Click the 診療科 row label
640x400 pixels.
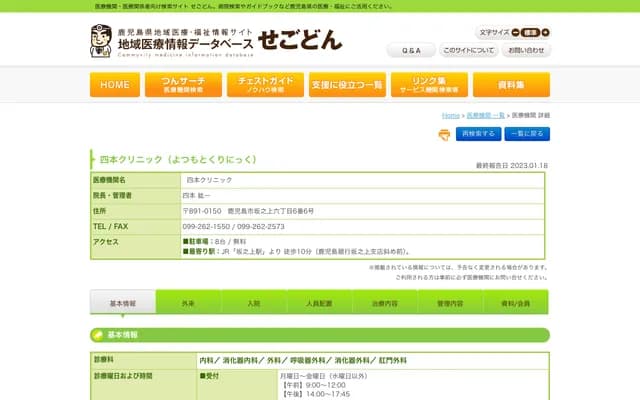104,360
